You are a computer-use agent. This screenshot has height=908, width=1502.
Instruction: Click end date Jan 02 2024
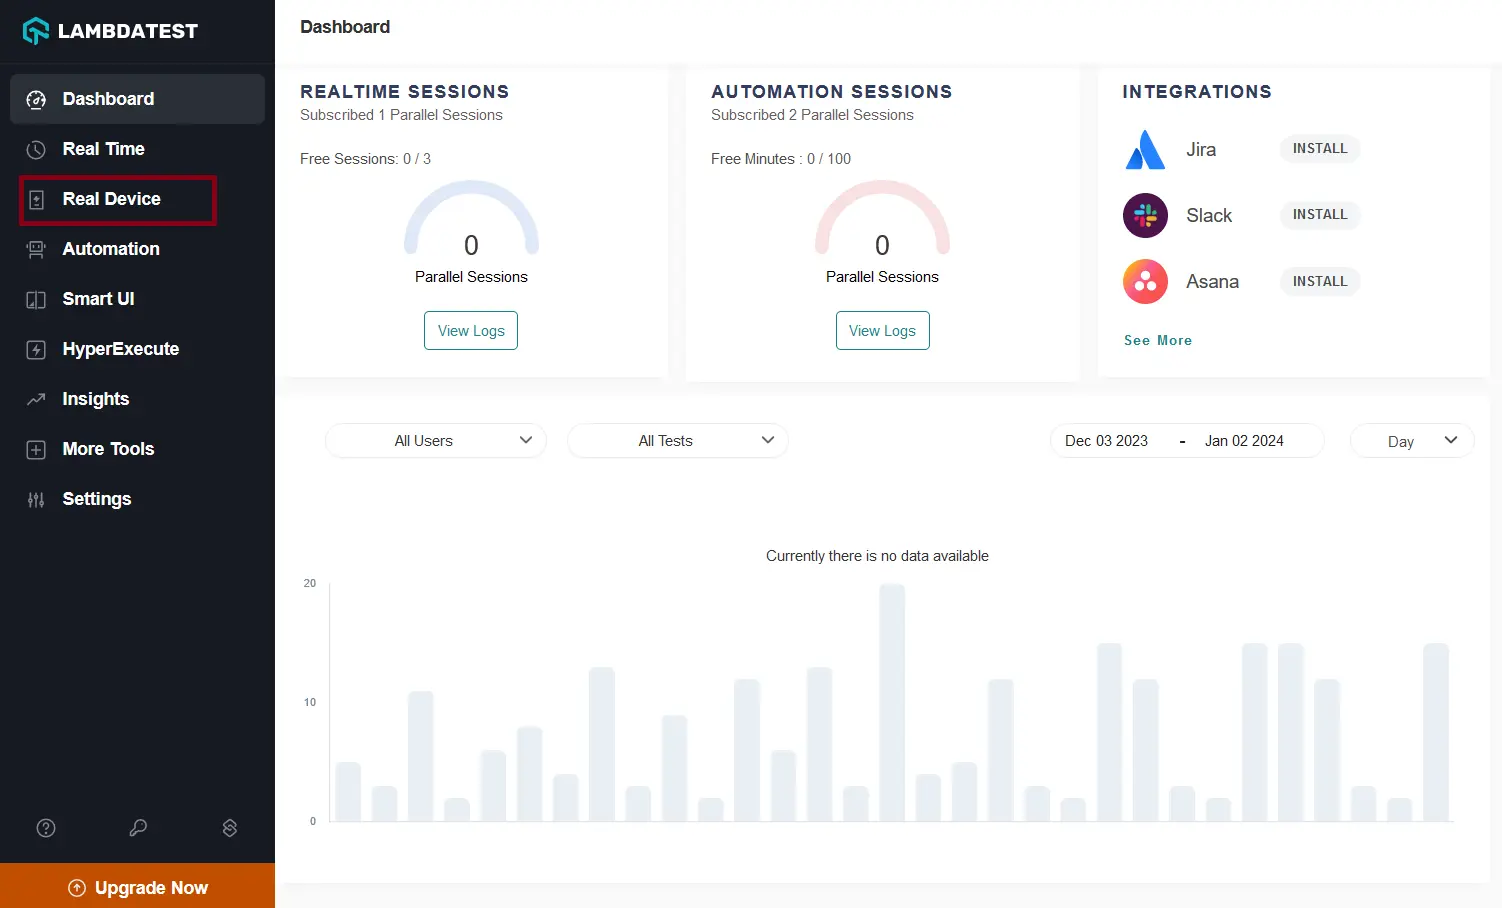pyautogui.click(x=1244, y=441)
